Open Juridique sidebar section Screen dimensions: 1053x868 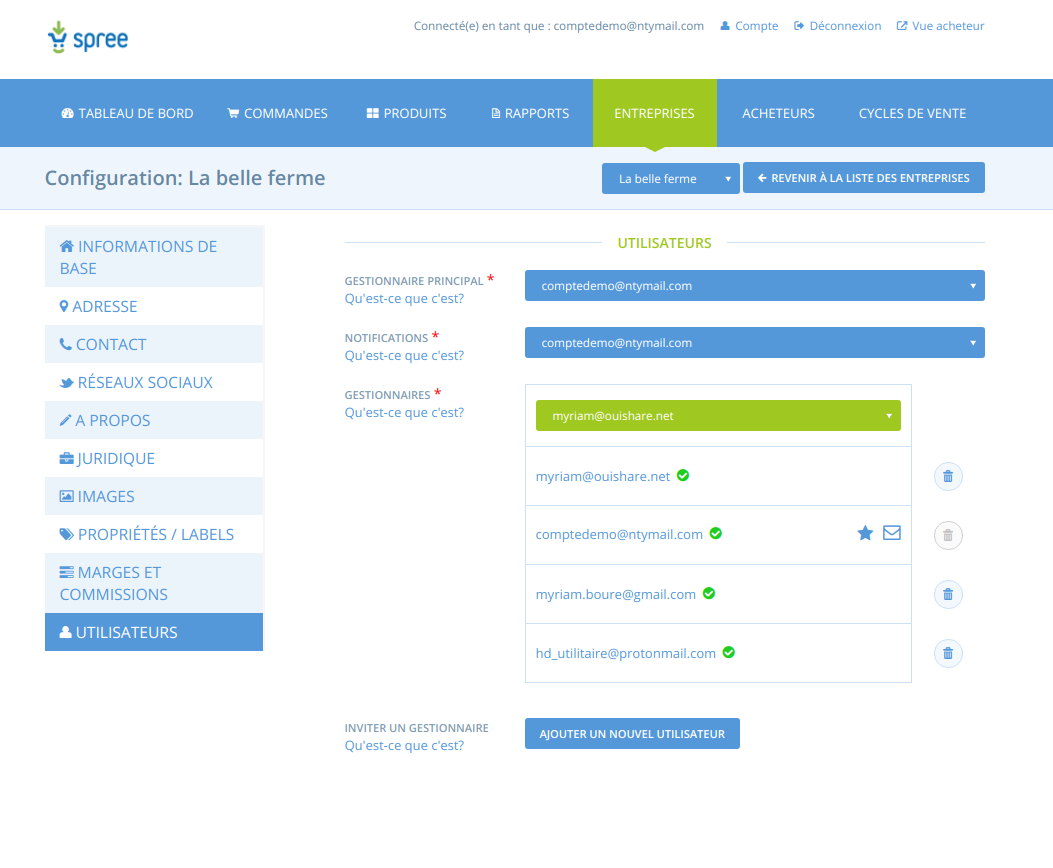pyautogui.click(x=154, y=459)
